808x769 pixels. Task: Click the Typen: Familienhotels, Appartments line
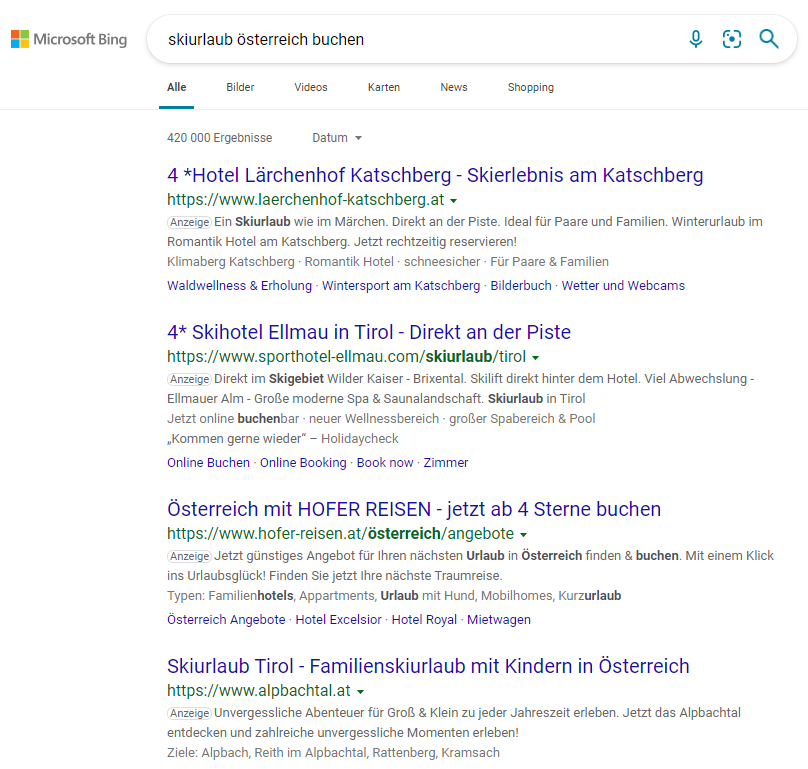[394, 596]
